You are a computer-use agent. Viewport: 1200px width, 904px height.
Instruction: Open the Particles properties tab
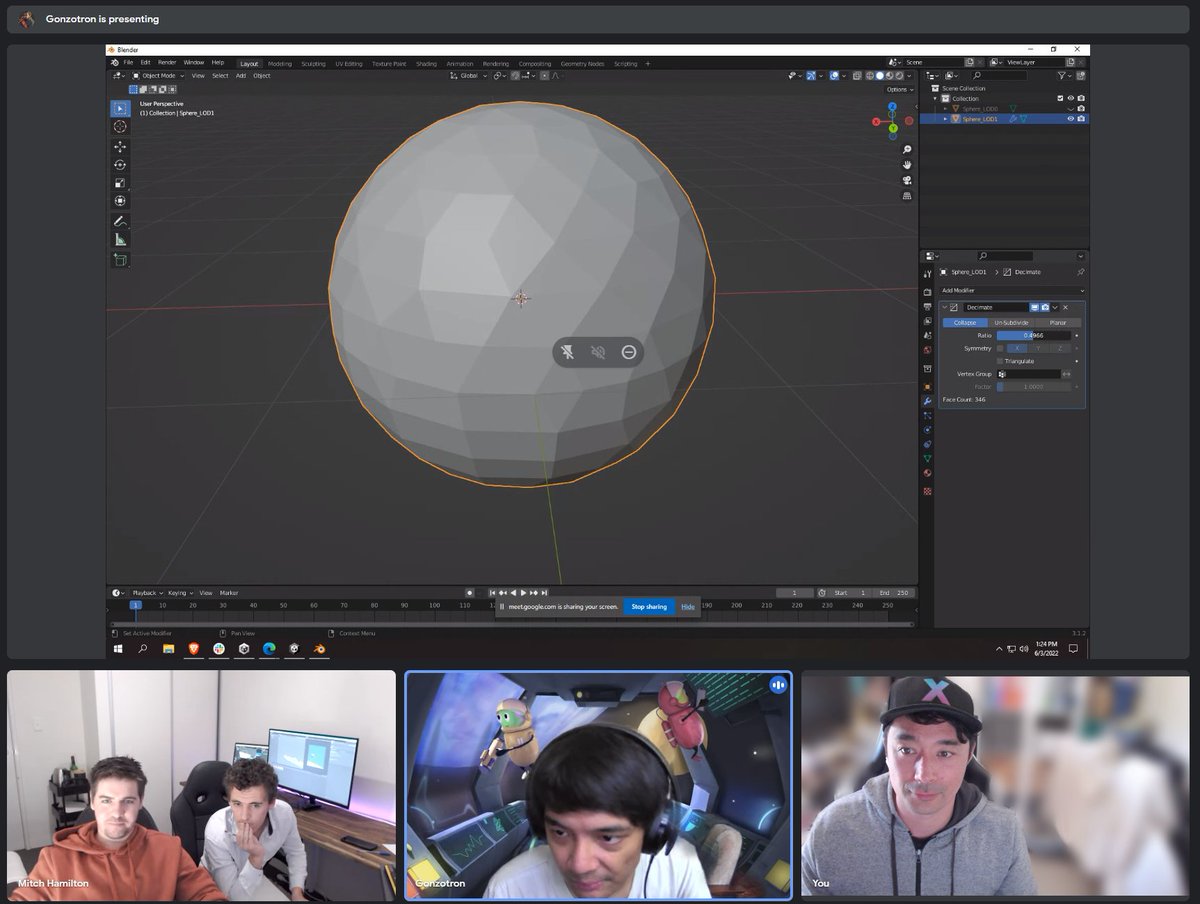coord(927,415)
